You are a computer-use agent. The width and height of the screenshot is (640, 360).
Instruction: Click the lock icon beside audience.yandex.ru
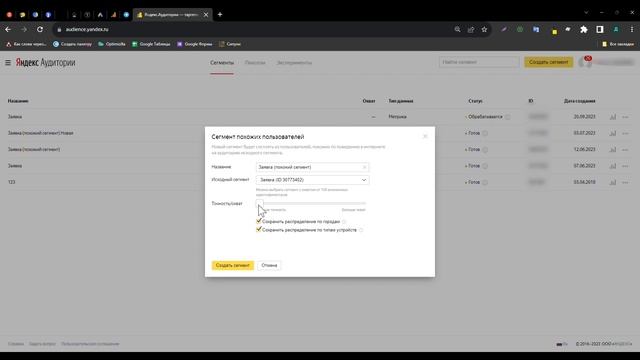tap(59, 29)
